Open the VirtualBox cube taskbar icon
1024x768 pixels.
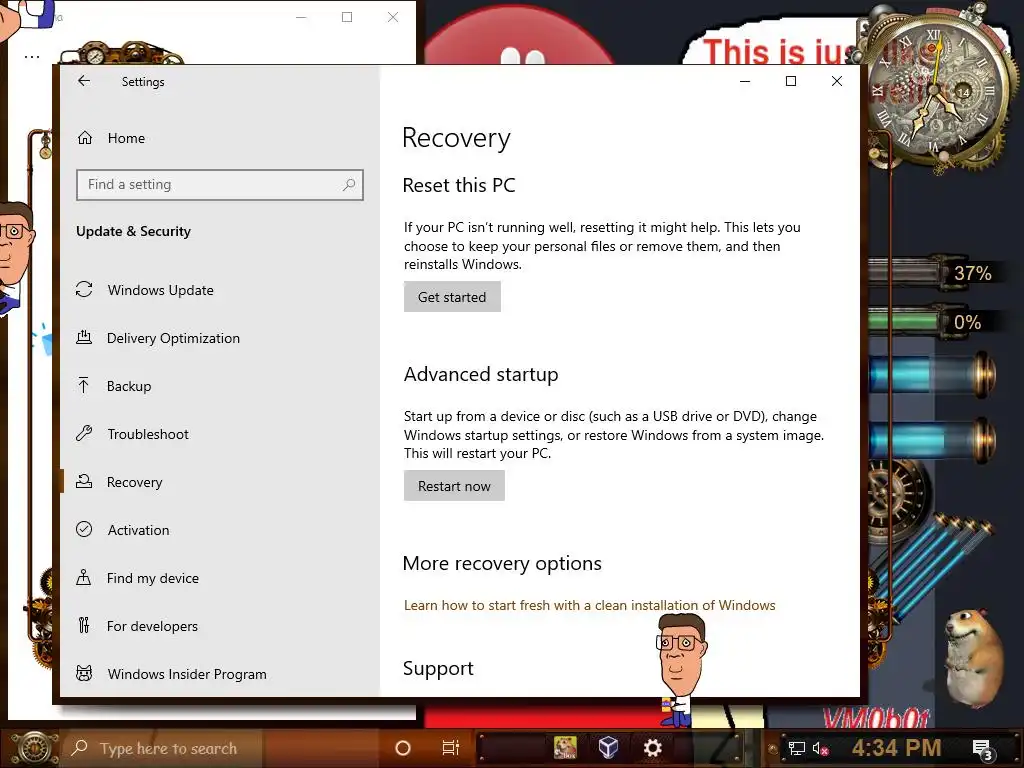(x=609, y=747)
